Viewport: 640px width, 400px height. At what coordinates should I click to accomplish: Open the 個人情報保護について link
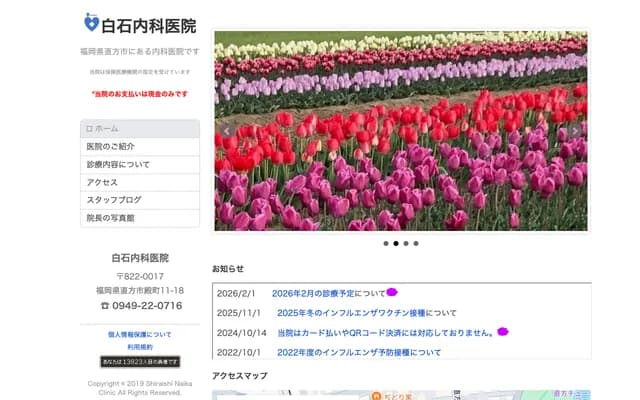139,334
